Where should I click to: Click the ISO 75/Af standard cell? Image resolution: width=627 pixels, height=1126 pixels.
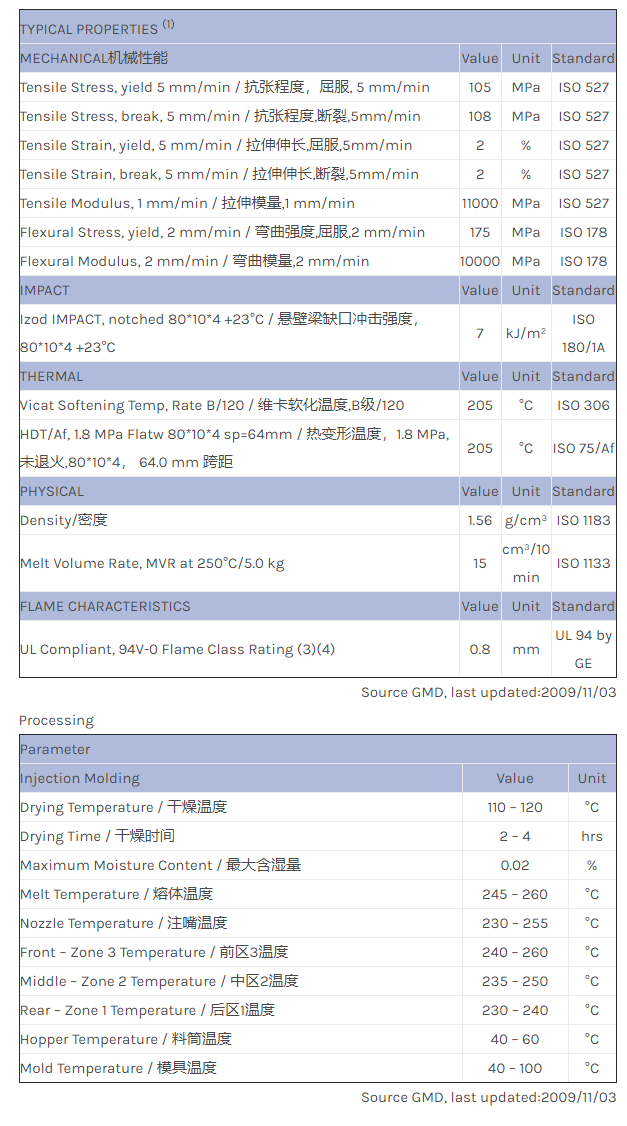pyautogui.click(x=584, y=448)
